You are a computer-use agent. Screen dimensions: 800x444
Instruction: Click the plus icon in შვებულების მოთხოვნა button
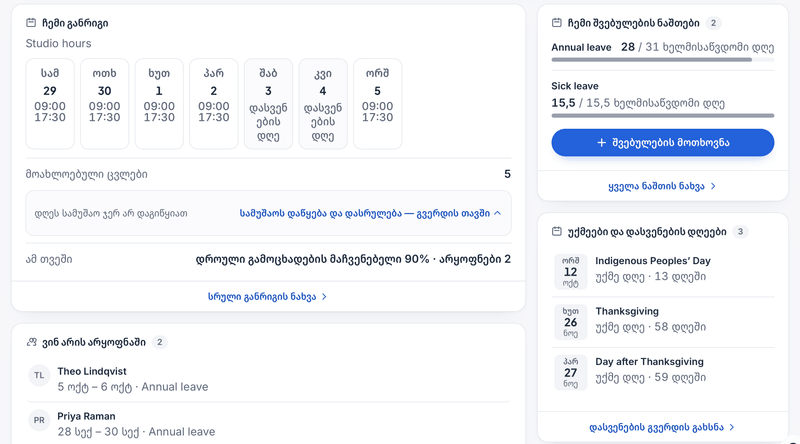coord(602,142)
